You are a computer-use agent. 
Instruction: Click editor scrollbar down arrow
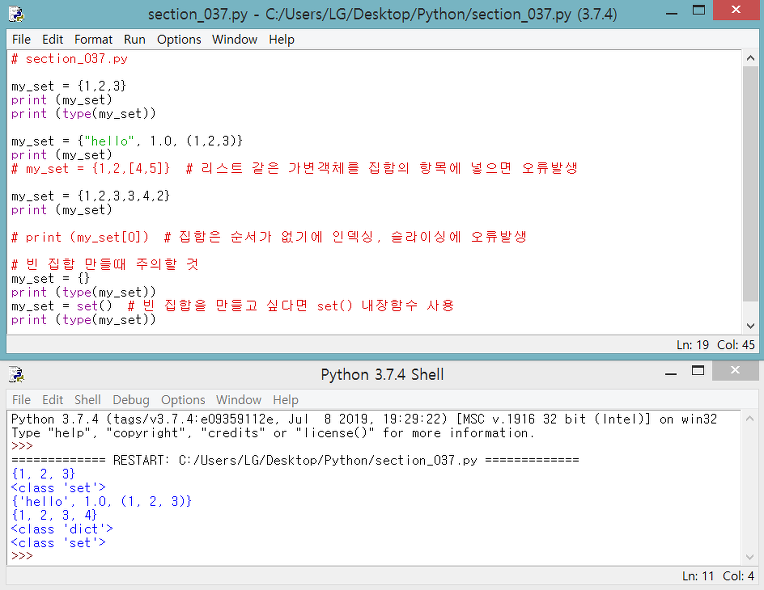[750, 325]
